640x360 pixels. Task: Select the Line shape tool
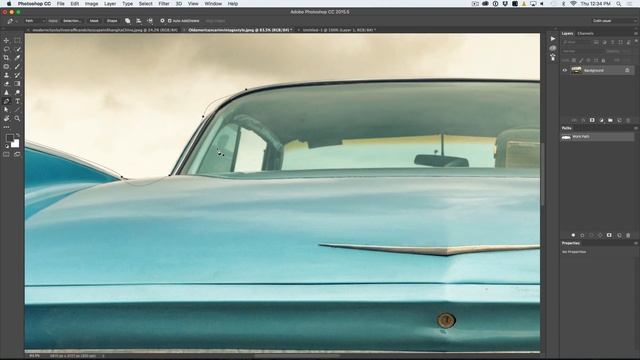coord(17,110)
